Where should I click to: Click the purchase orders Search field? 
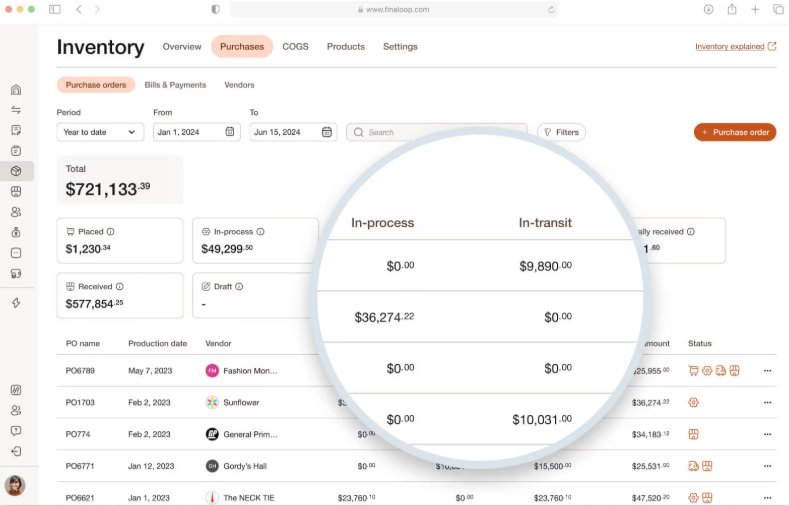436,132
